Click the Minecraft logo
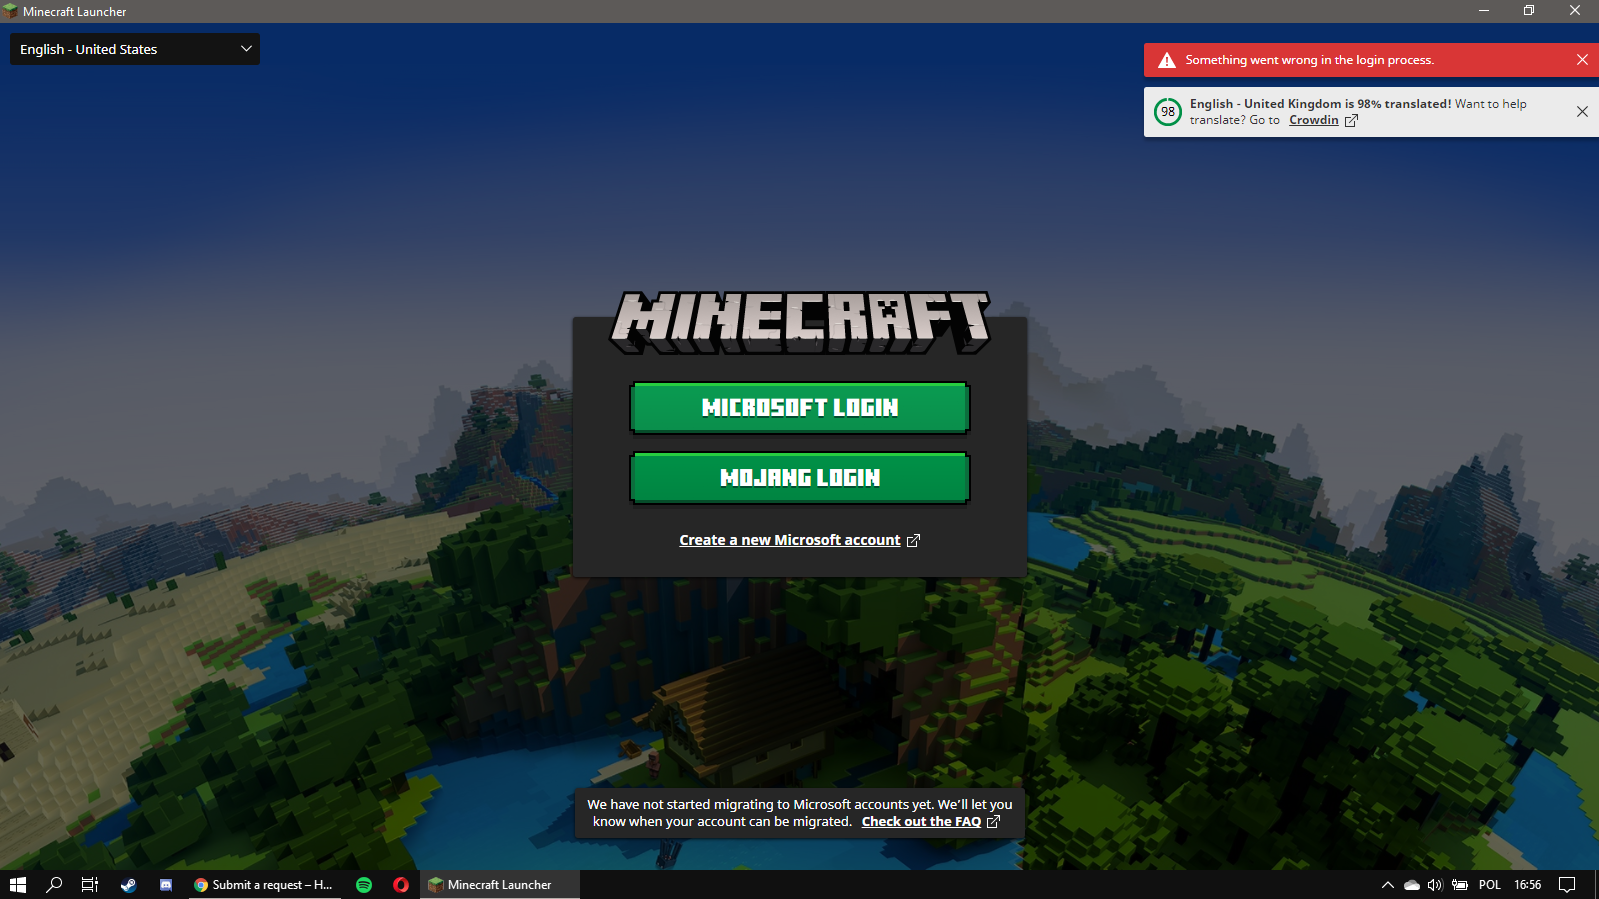Viewport: 1599px width, 899px height. click(800, 322)
